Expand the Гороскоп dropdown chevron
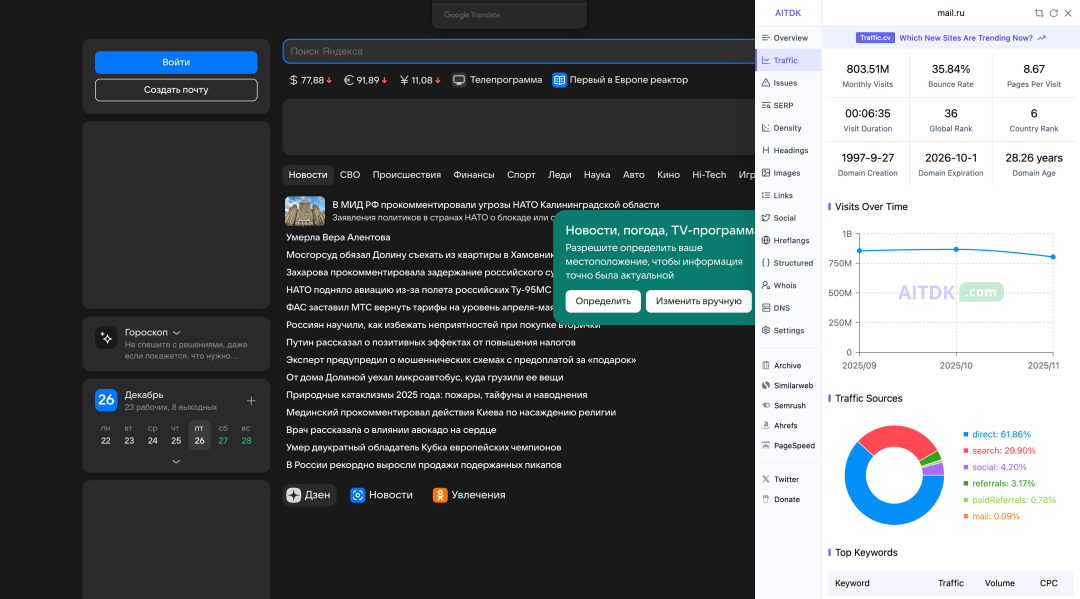1080x599 pixels. point(176,333)
